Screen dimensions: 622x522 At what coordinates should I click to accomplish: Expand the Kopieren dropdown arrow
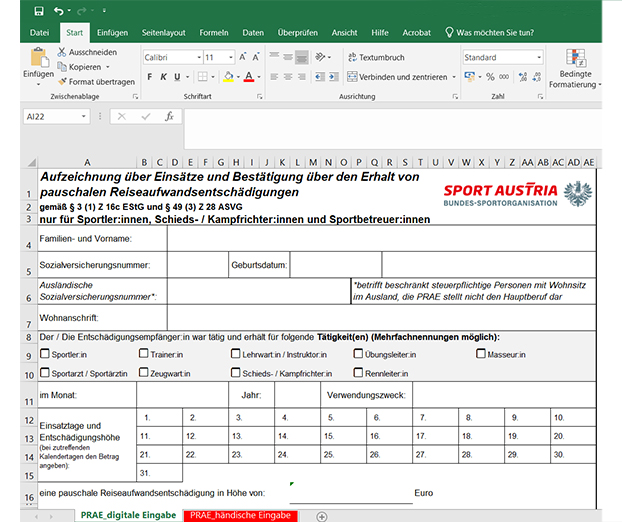(108, 67)
